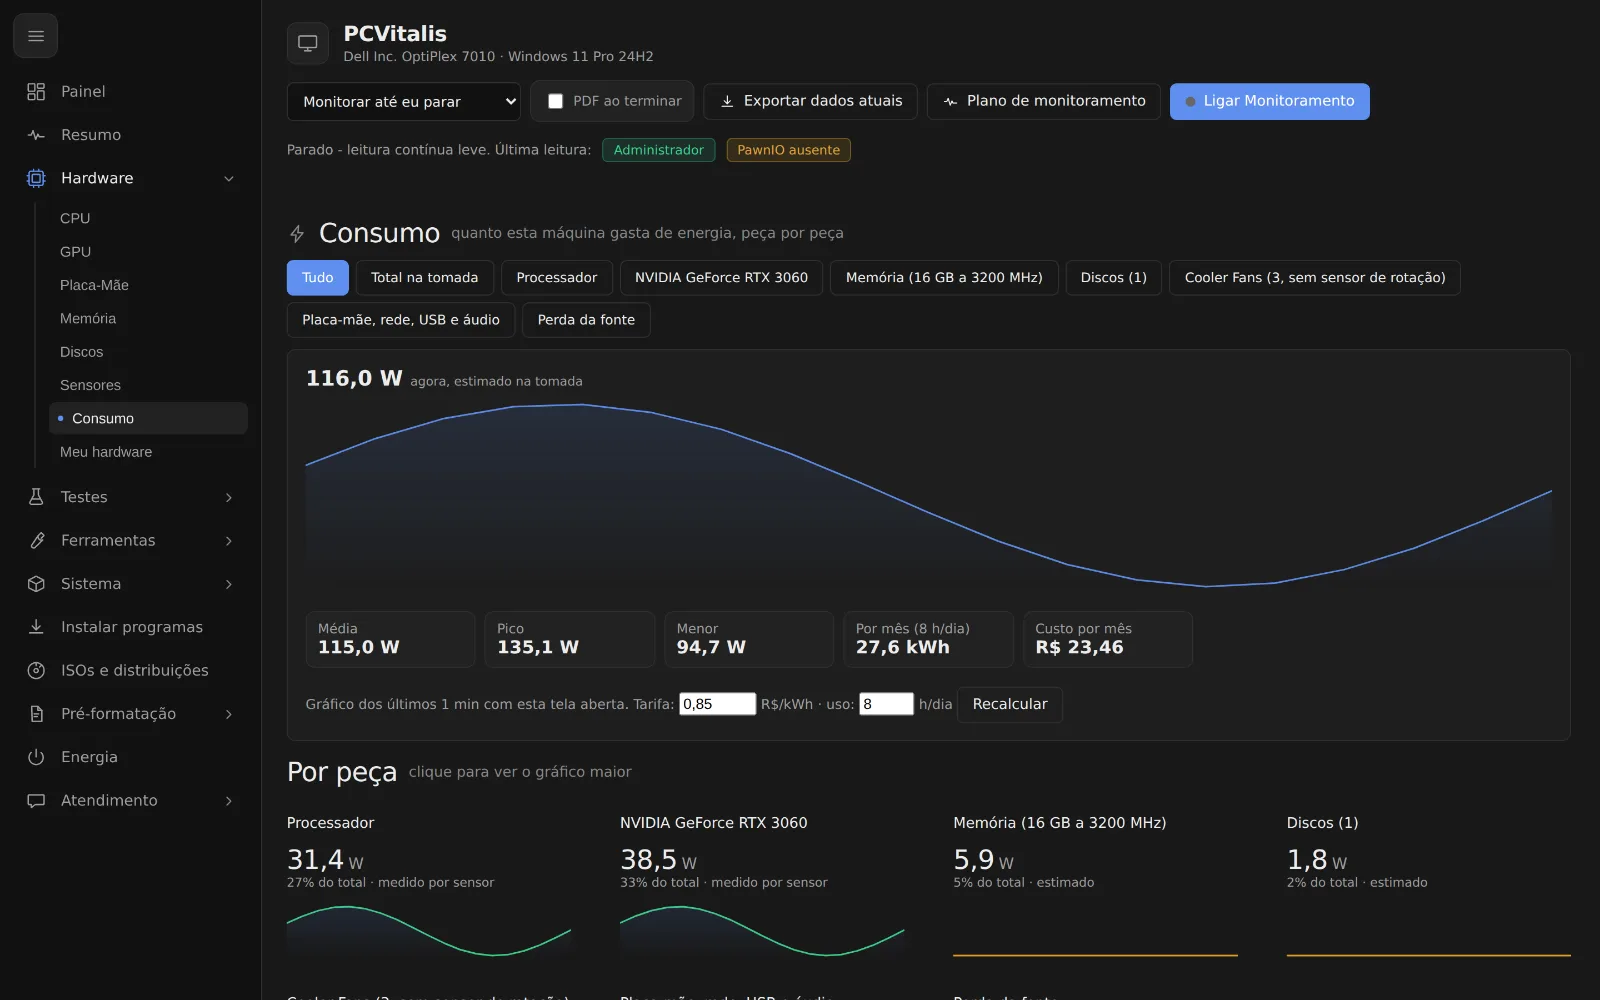Expand the Sistema submenu chevron
Viewport: 1600px width, 1000px height.
[x=229, y=584]
